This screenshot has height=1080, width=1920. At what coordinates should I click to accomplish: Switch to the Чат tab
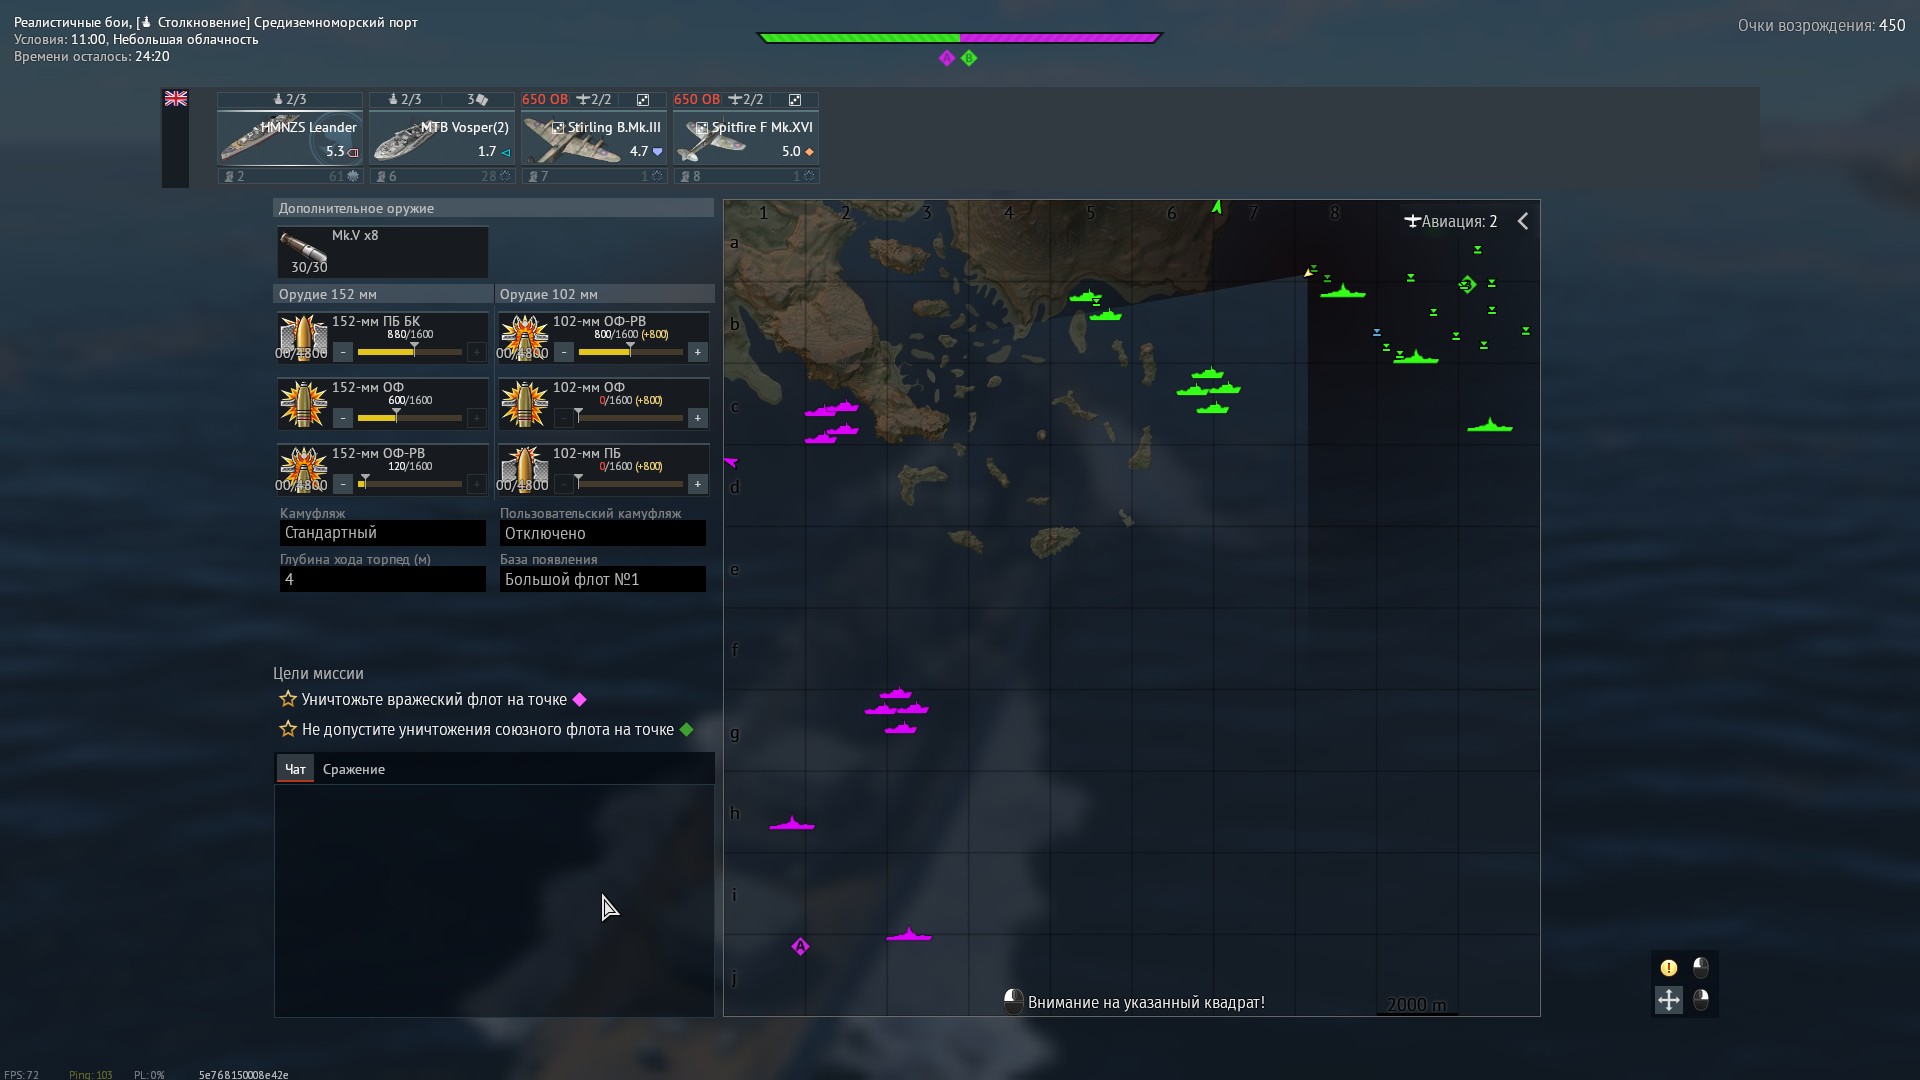295,769
